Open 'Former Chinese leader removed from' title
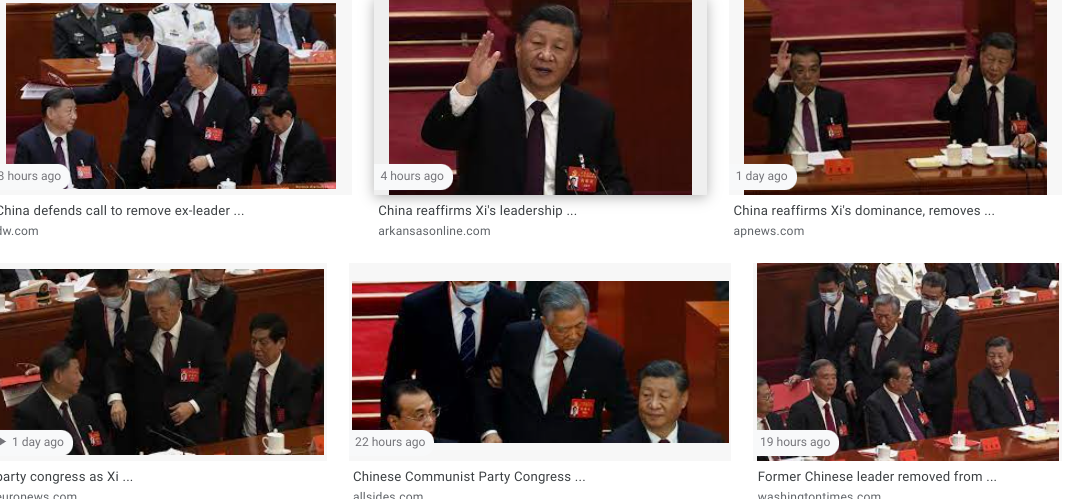The width and height of the screenshot is (1067, 499). pyautogui.click(x=876, y=477)
